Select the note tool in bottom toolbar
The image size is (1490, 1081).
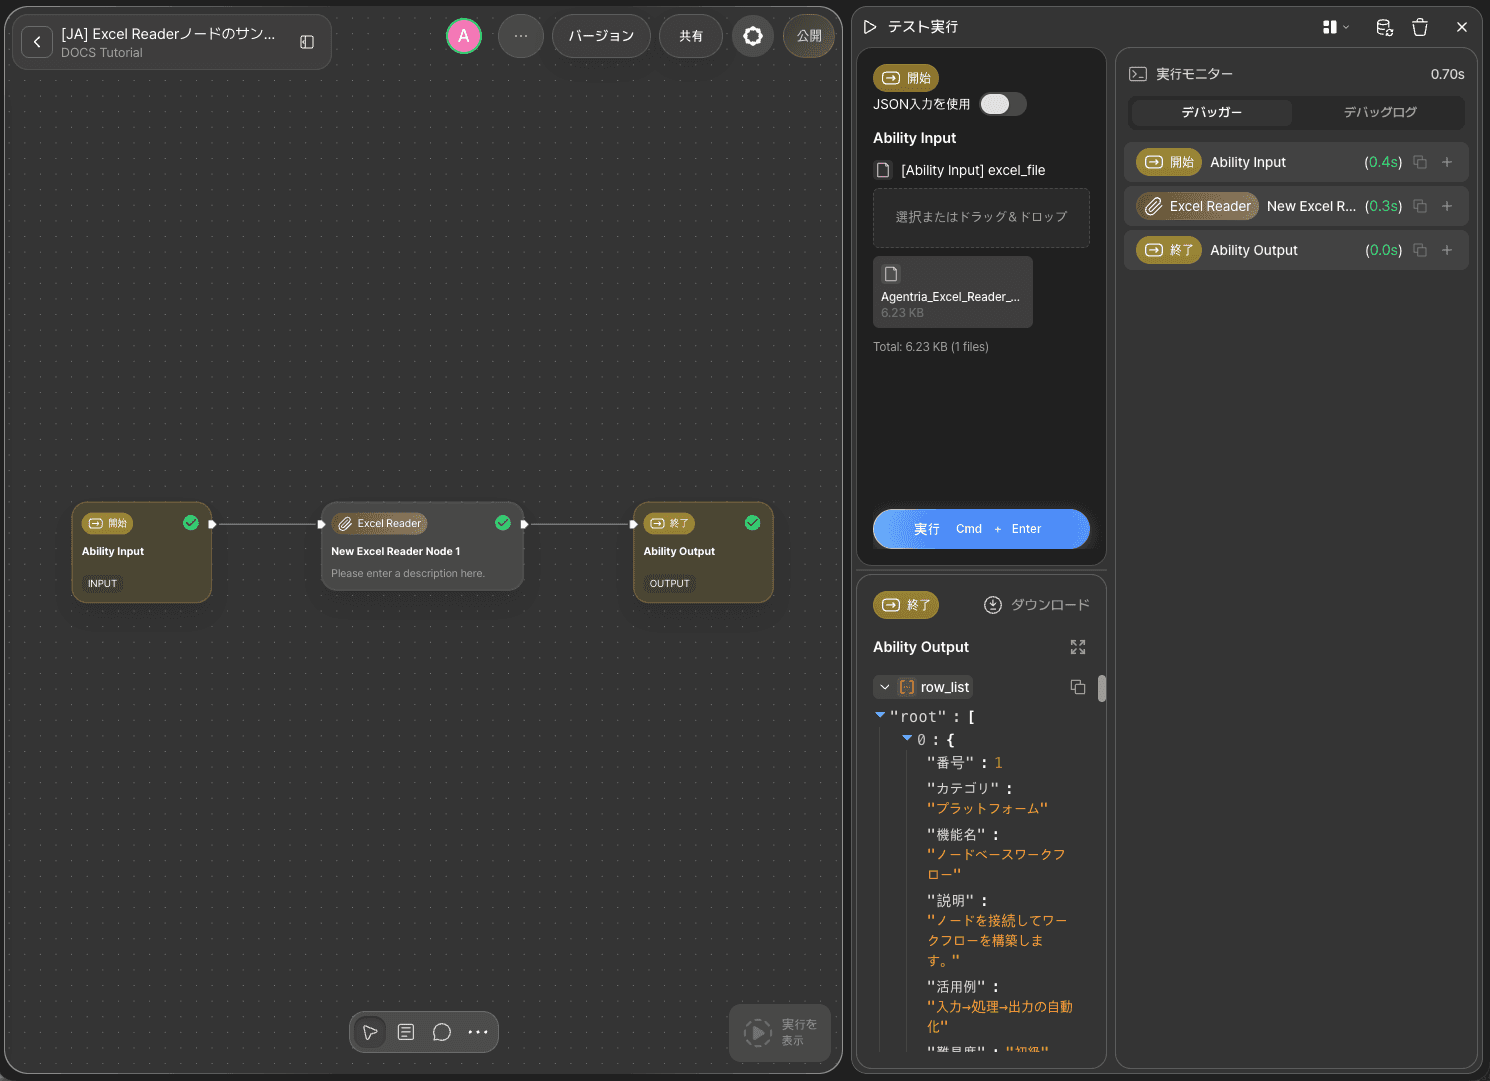406,1032
